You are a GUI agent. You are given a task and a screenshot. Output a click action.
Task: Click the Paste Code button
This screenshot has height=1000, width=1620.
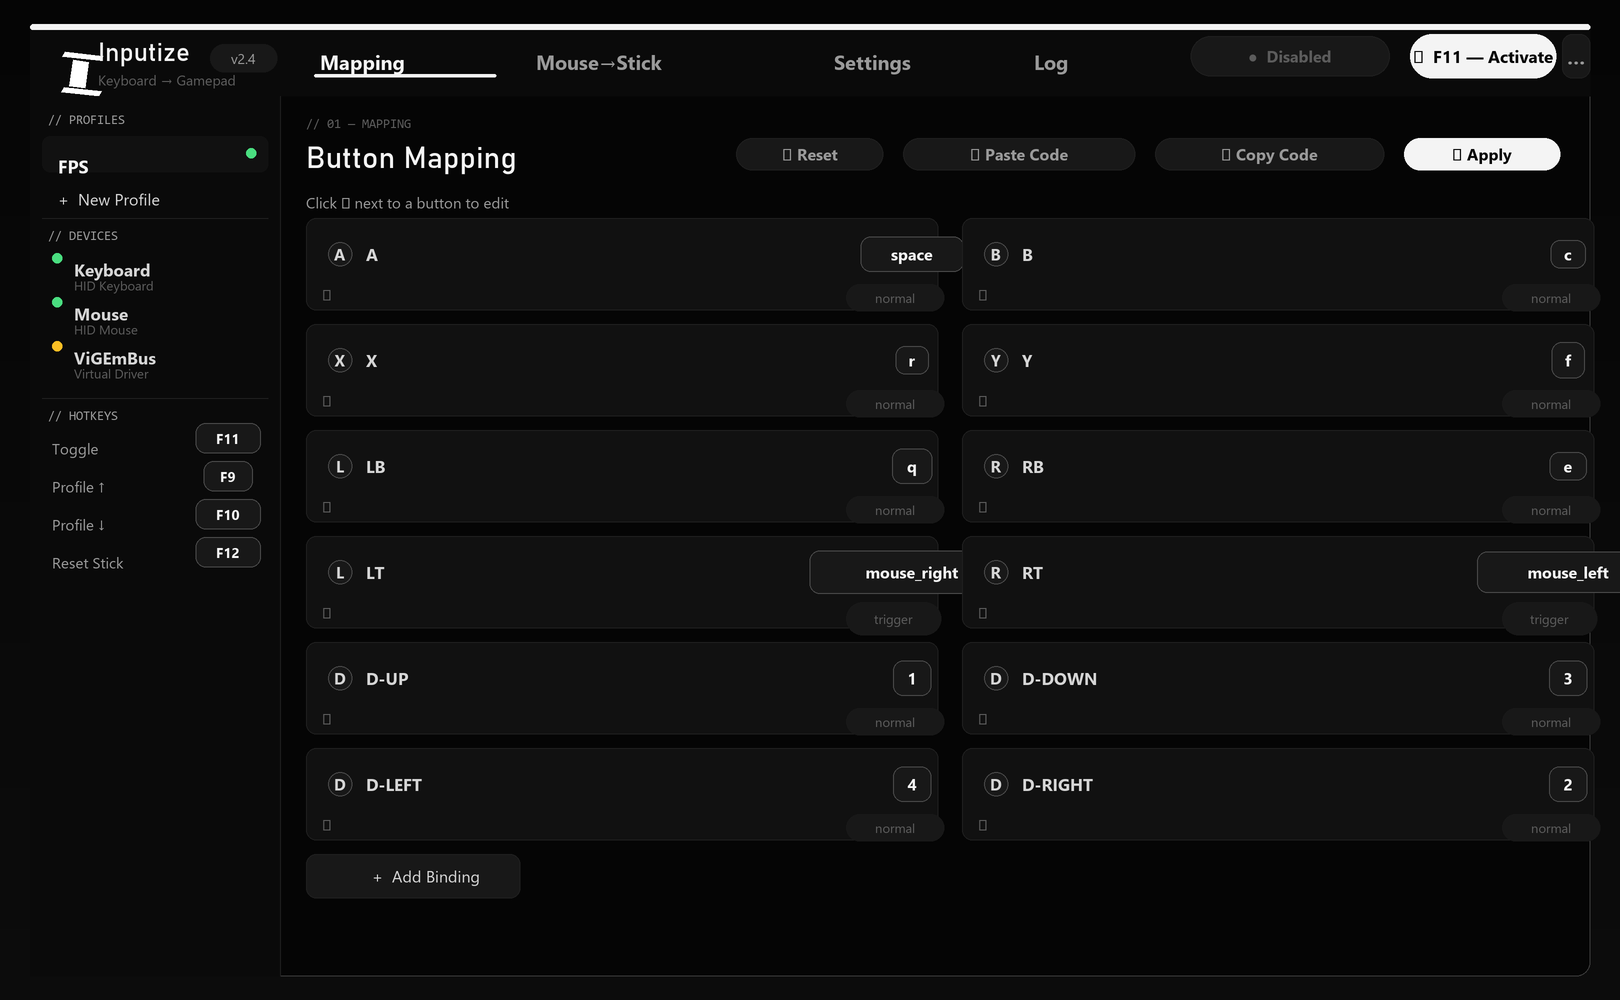[1019, 155]
